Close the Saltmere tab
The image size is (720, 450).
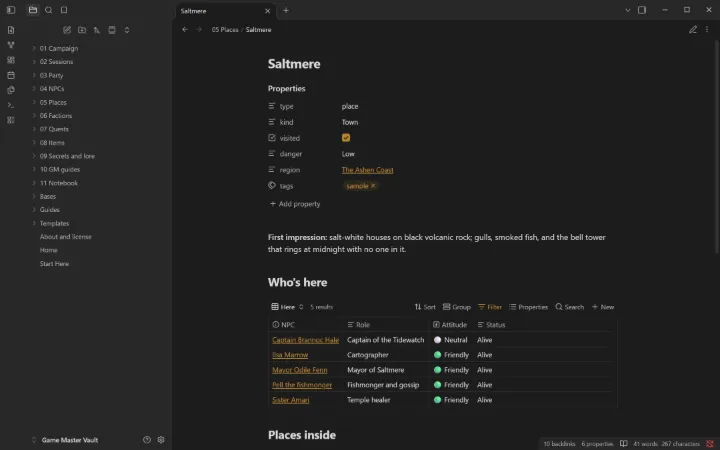[267, 11]
